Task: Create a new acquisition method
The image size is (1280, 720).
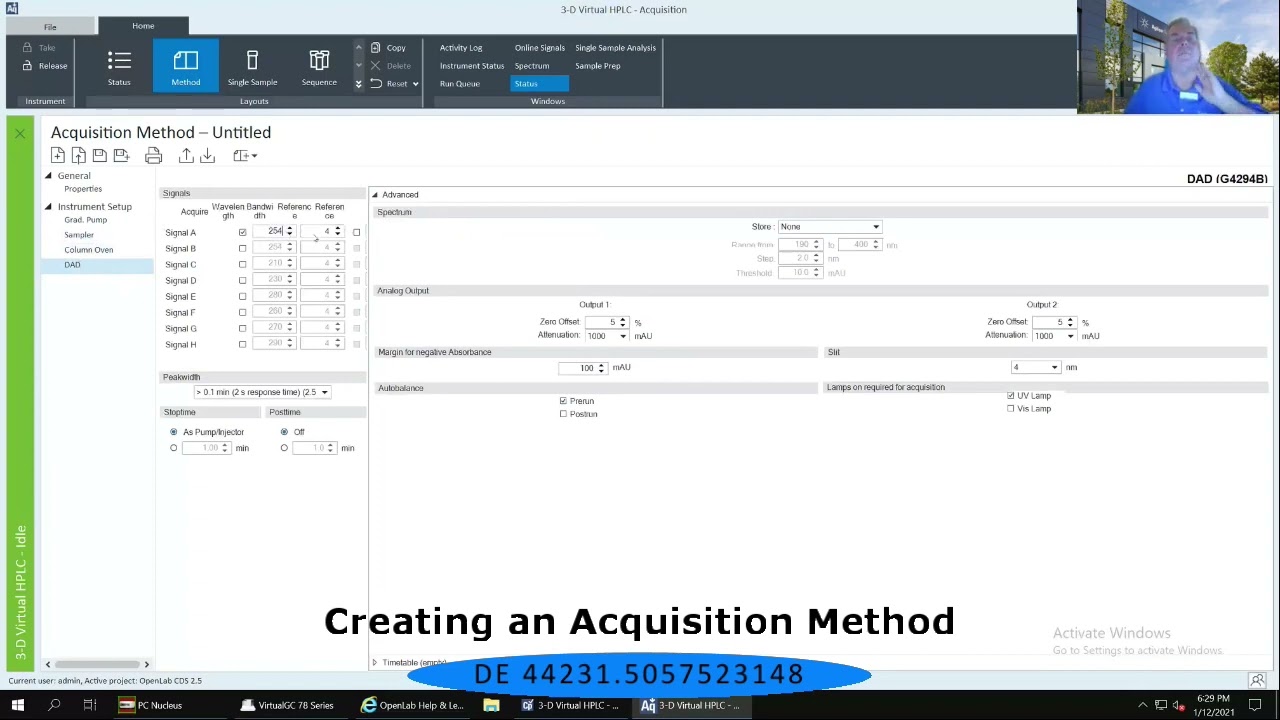Action: [x=58, y=156]
